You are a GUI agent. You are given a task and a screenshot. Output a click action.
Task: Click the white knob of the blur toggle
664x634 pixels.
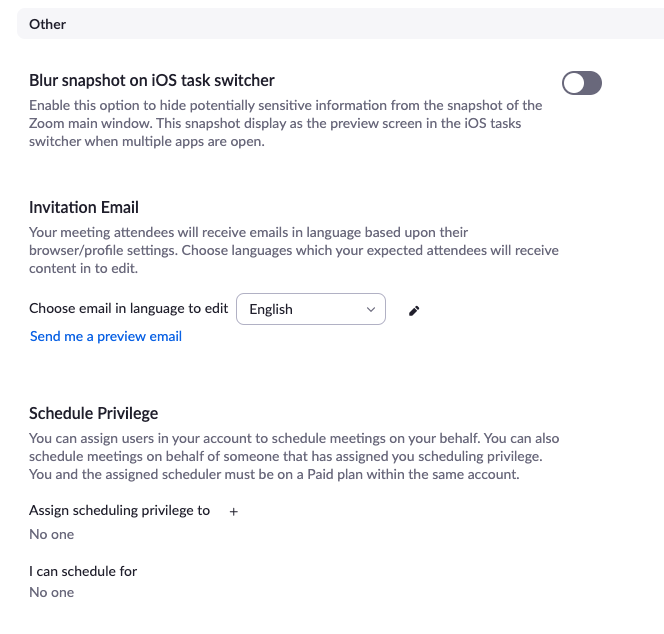click(x=573, y=83)
